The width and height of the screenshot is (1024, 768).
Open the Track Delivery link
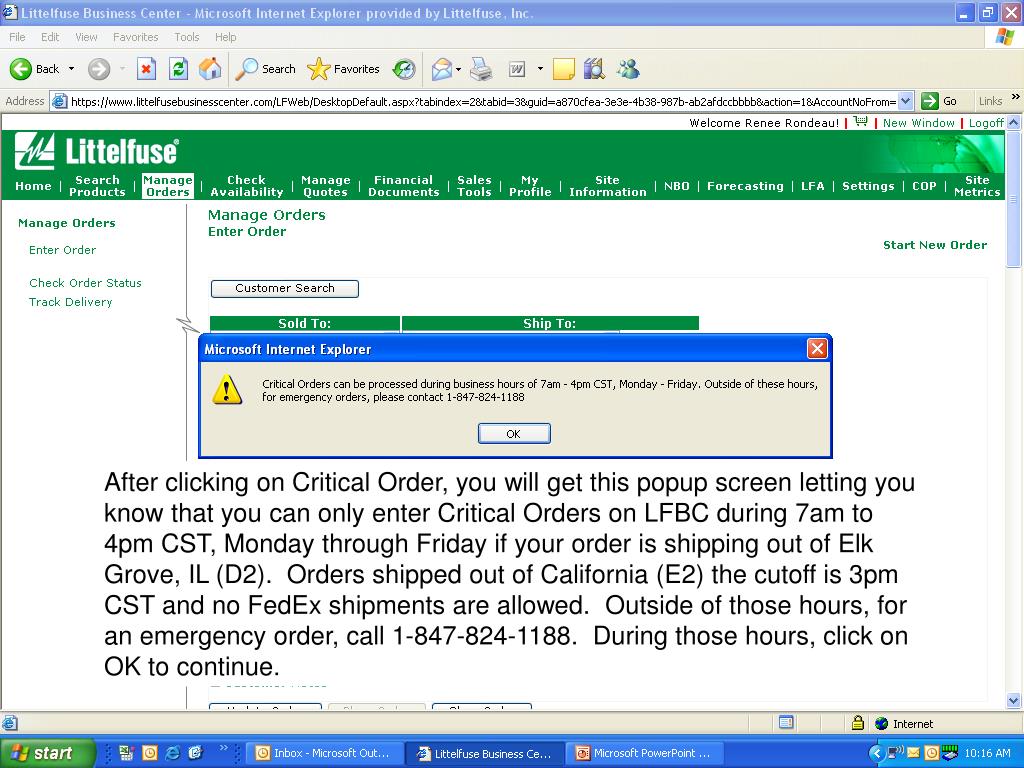point(71,302)
